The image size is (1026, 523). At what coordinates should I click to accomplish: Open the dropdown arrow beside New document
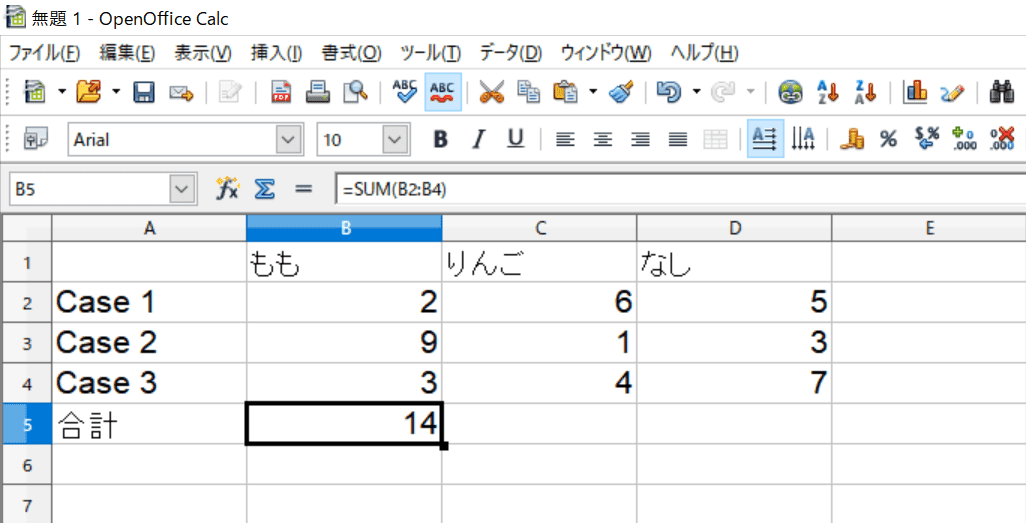click(x=62, y=92)
